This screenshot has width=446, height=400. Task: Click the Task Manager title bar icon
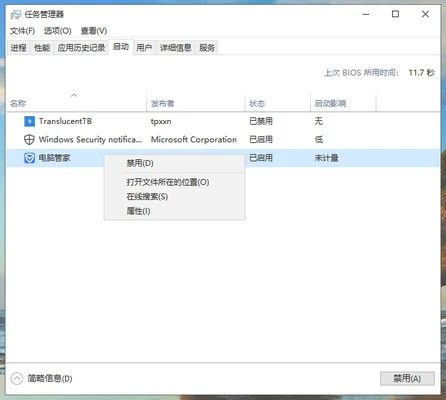[x=16, y=14]
